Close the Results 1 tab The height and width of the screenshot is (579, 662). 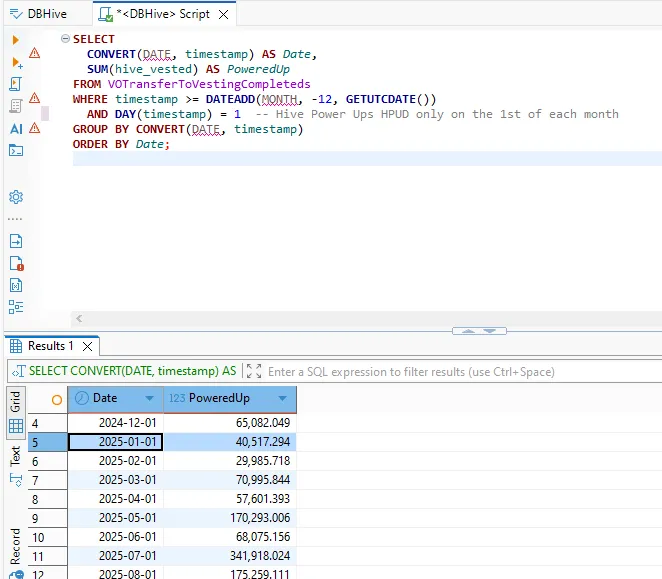pos(87,347)
